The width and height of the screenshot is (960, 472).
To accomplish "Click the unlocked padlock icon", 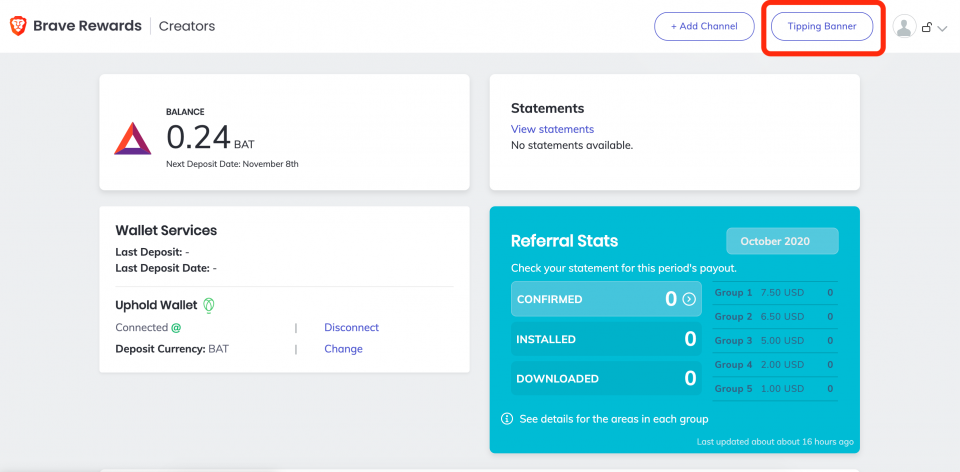I will tap(927, 27).
